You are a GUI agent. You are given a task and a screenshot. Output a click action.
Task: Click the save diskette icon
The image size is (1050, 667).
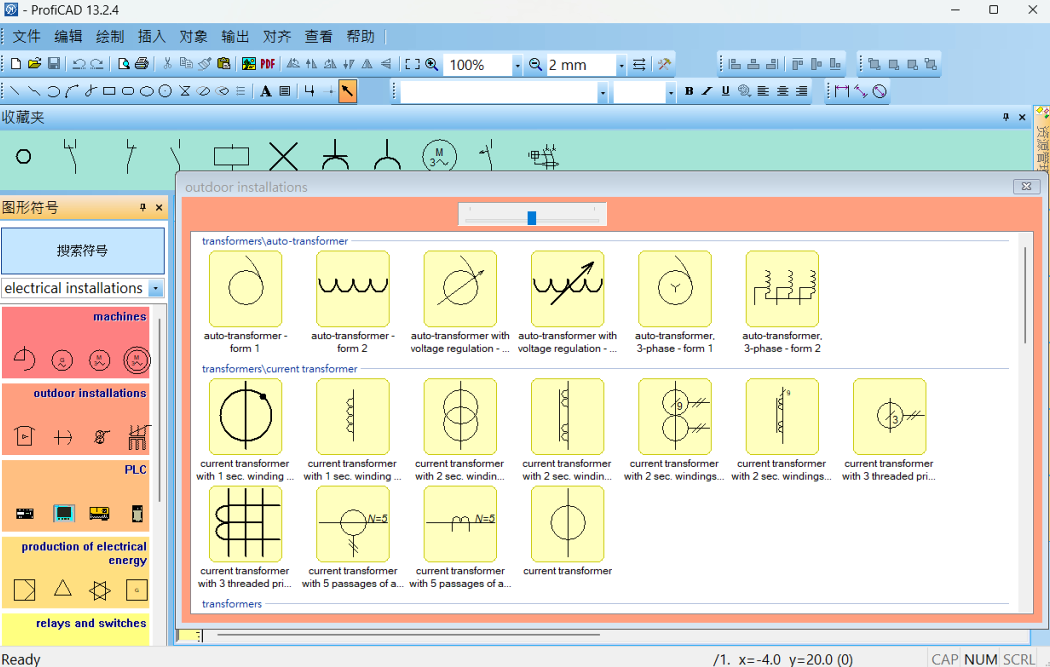pos(53,65)
